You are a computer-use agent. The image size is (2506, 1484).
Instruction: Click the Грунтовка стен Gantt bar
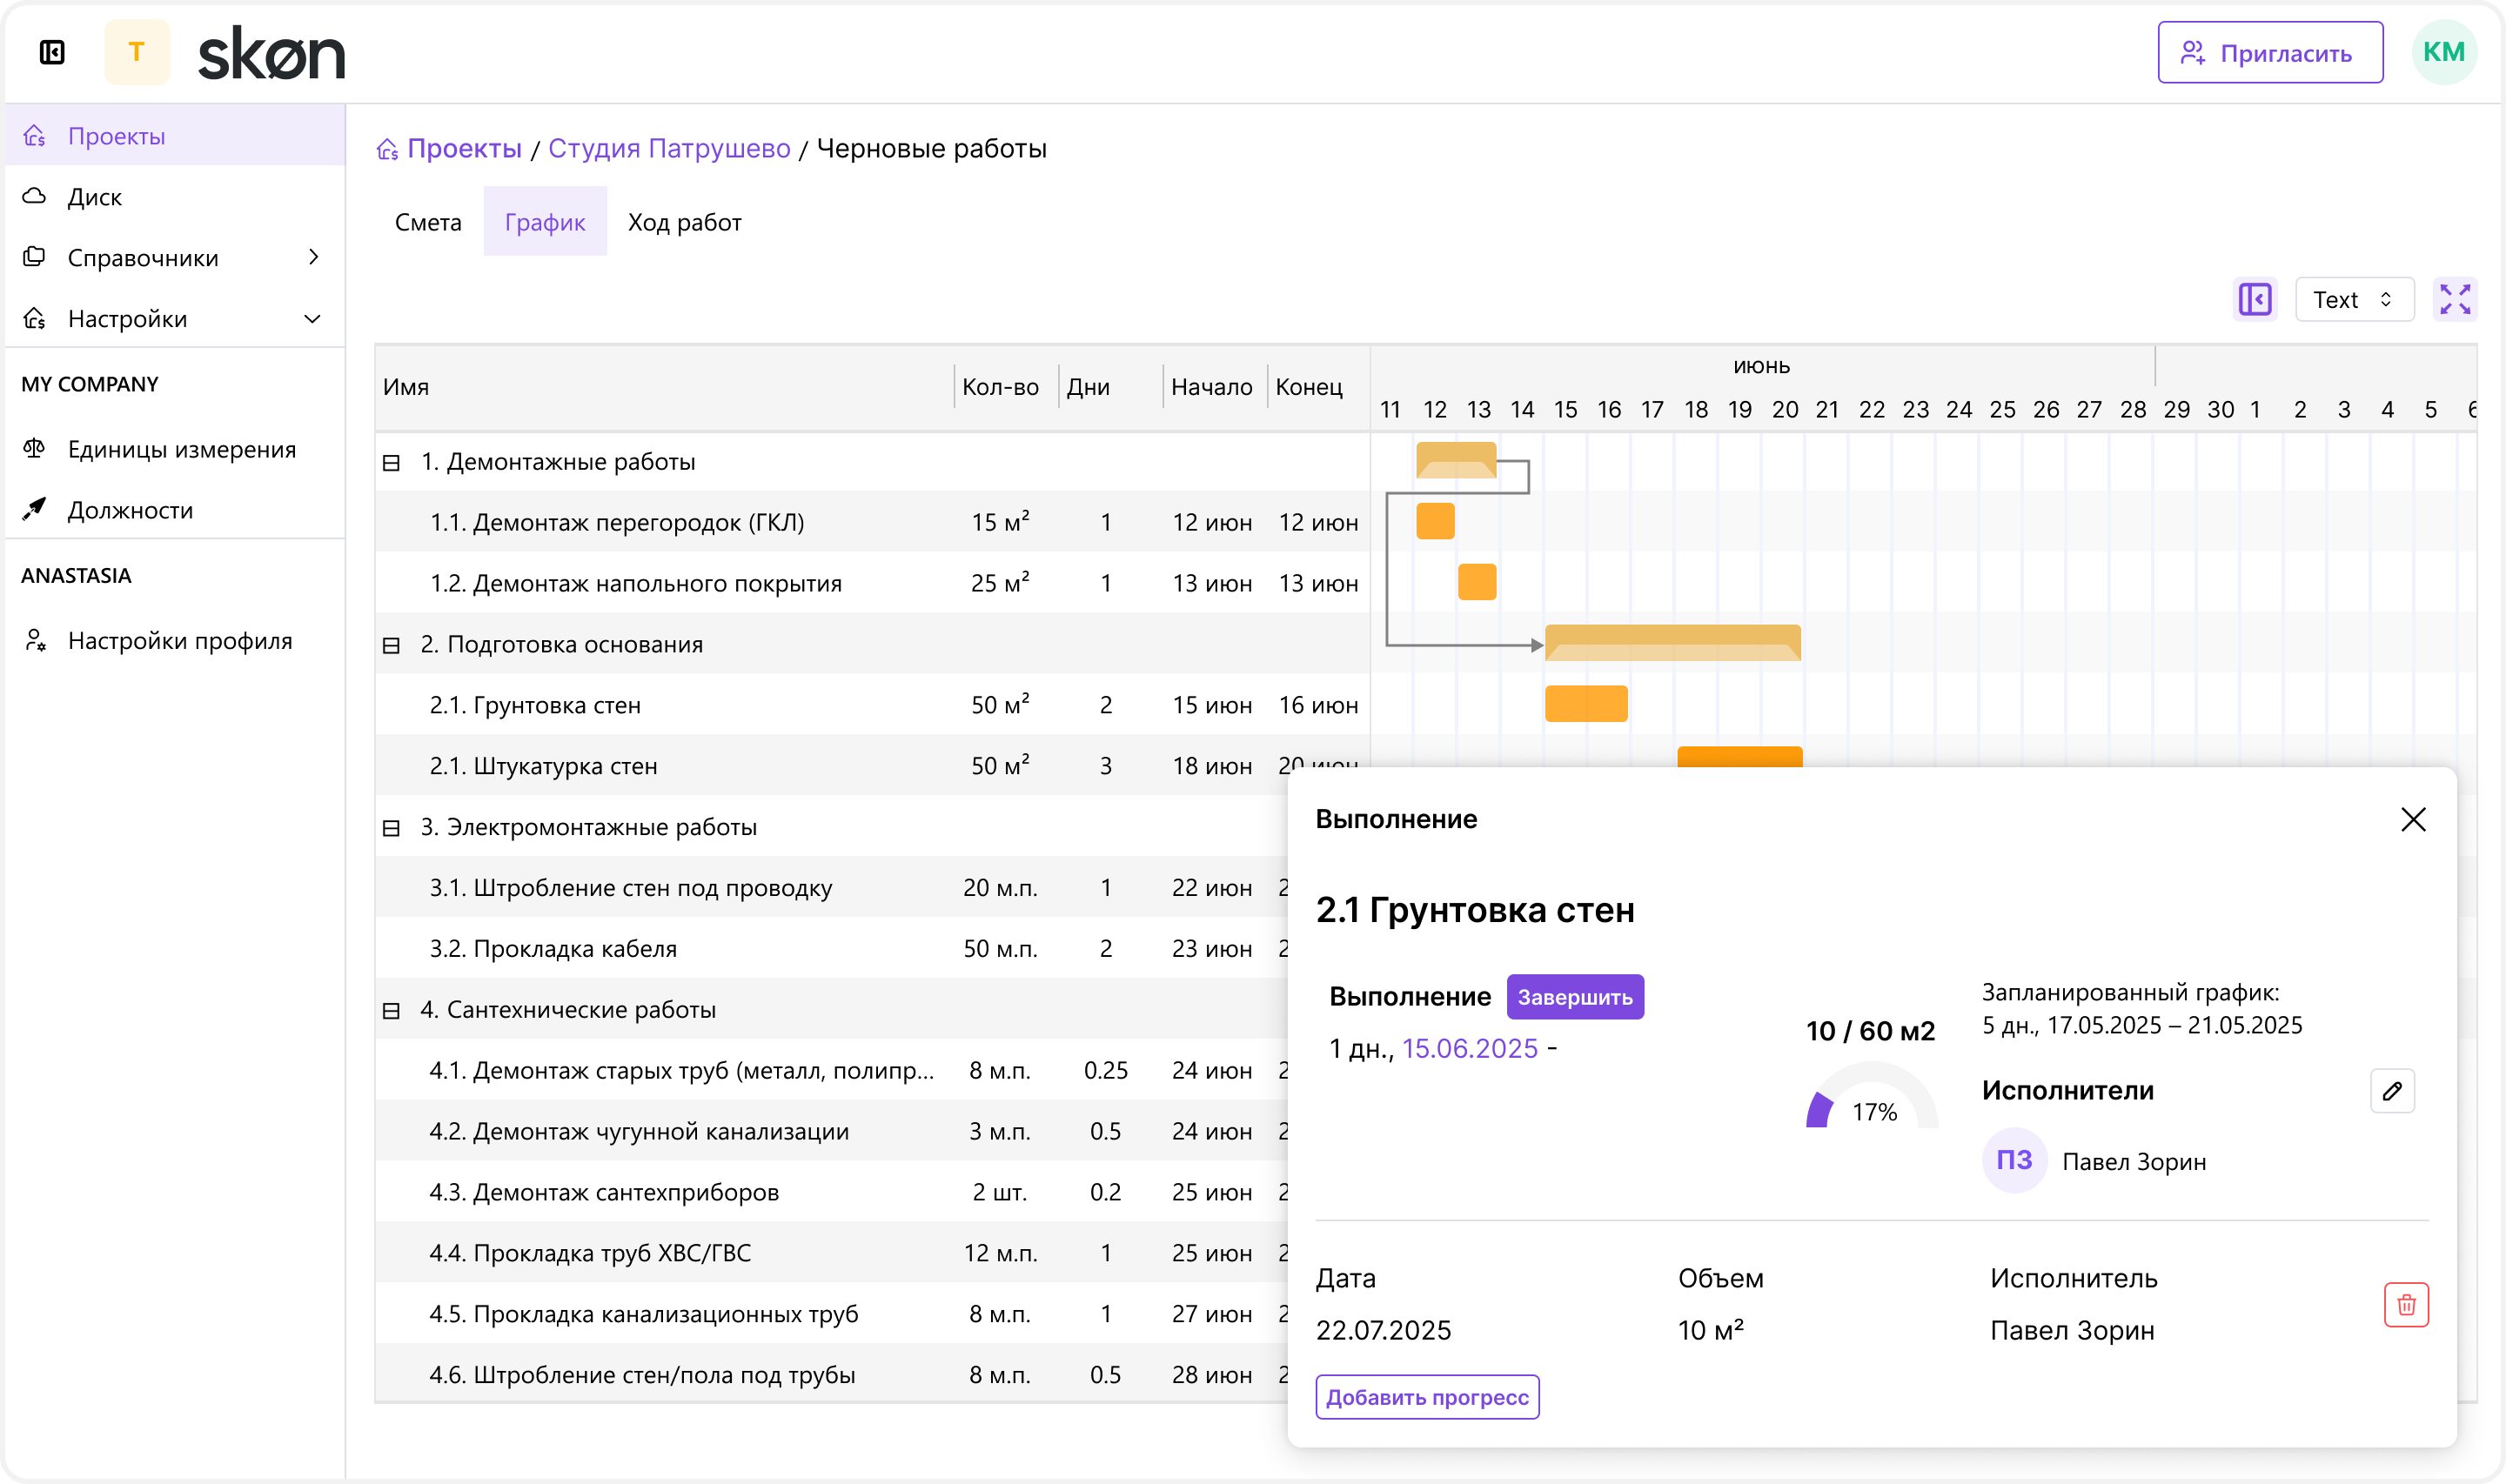point(1585,704)
